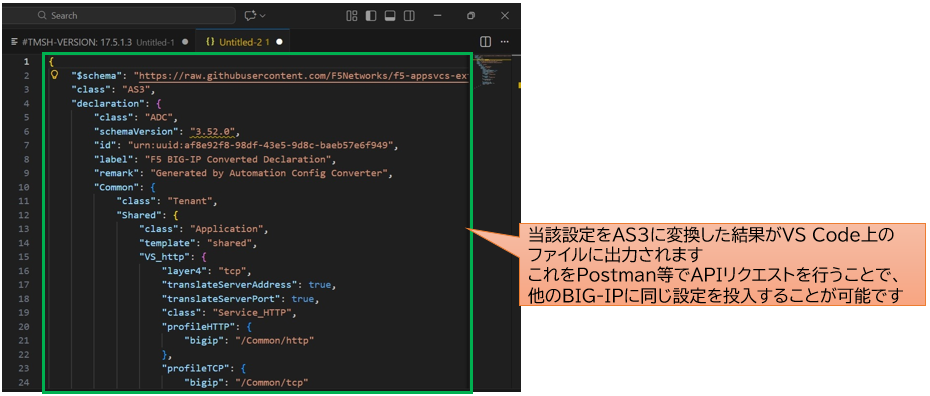Click the Split Editor Right icon
This screenshot has height=396, width=930.
pos(485,42)
